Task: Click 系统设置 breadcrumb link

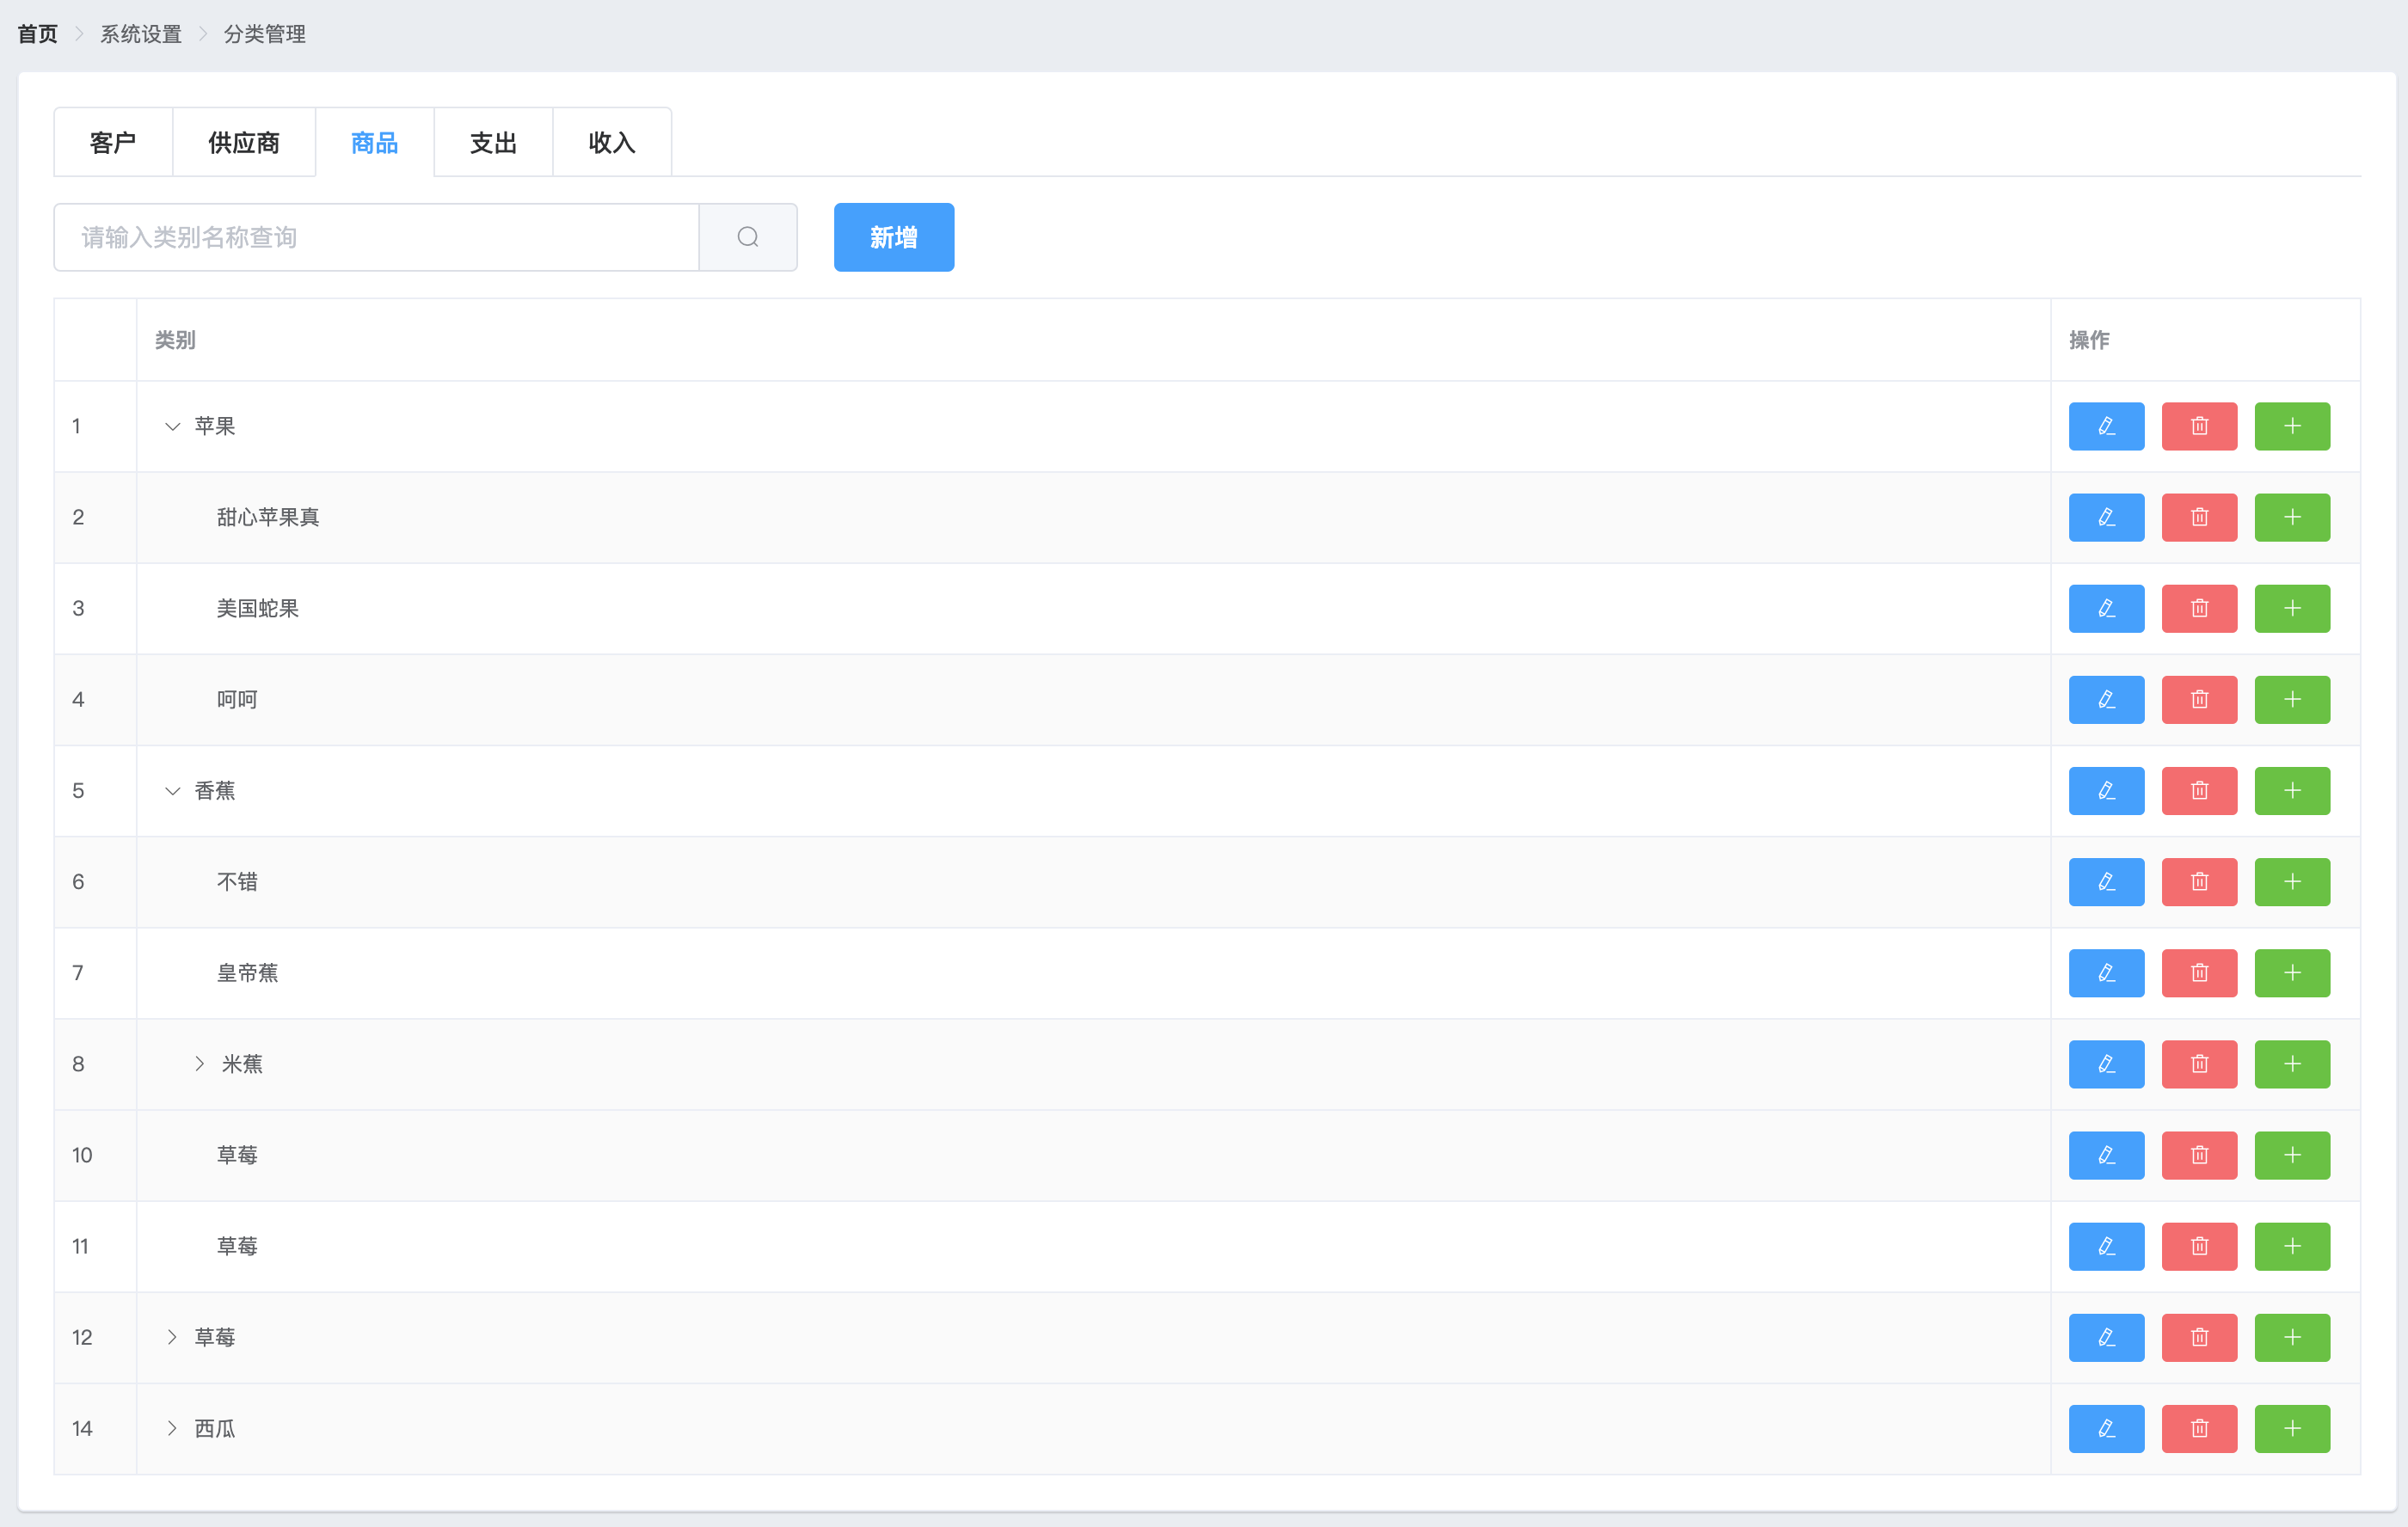Action: coord(141,34)
